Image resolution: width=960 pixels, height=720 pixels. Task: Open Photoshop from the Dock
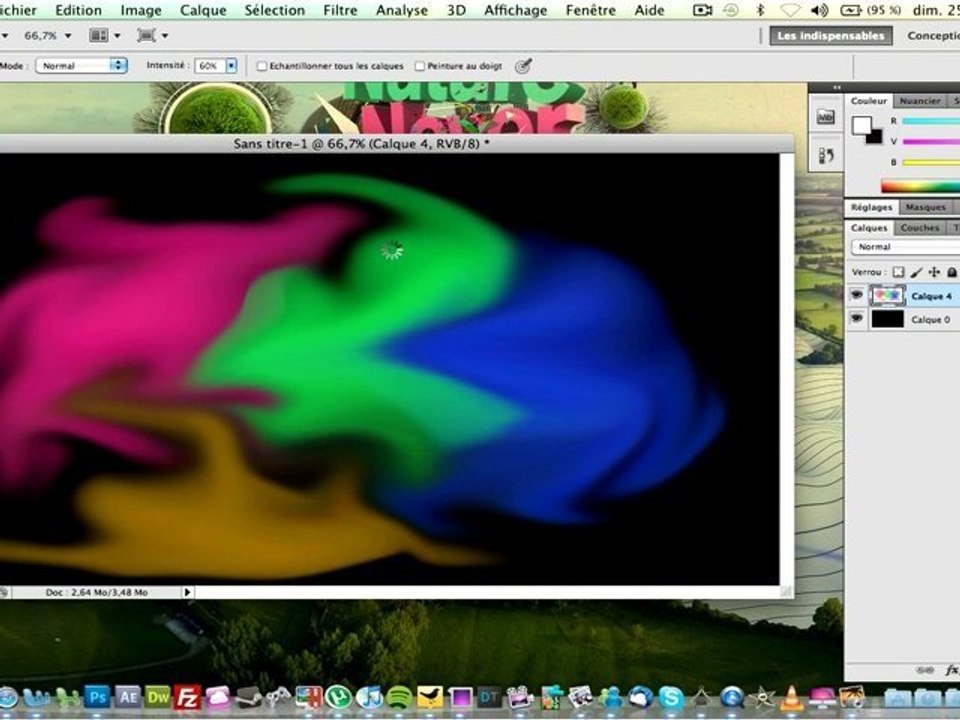[x=96, y=697]
